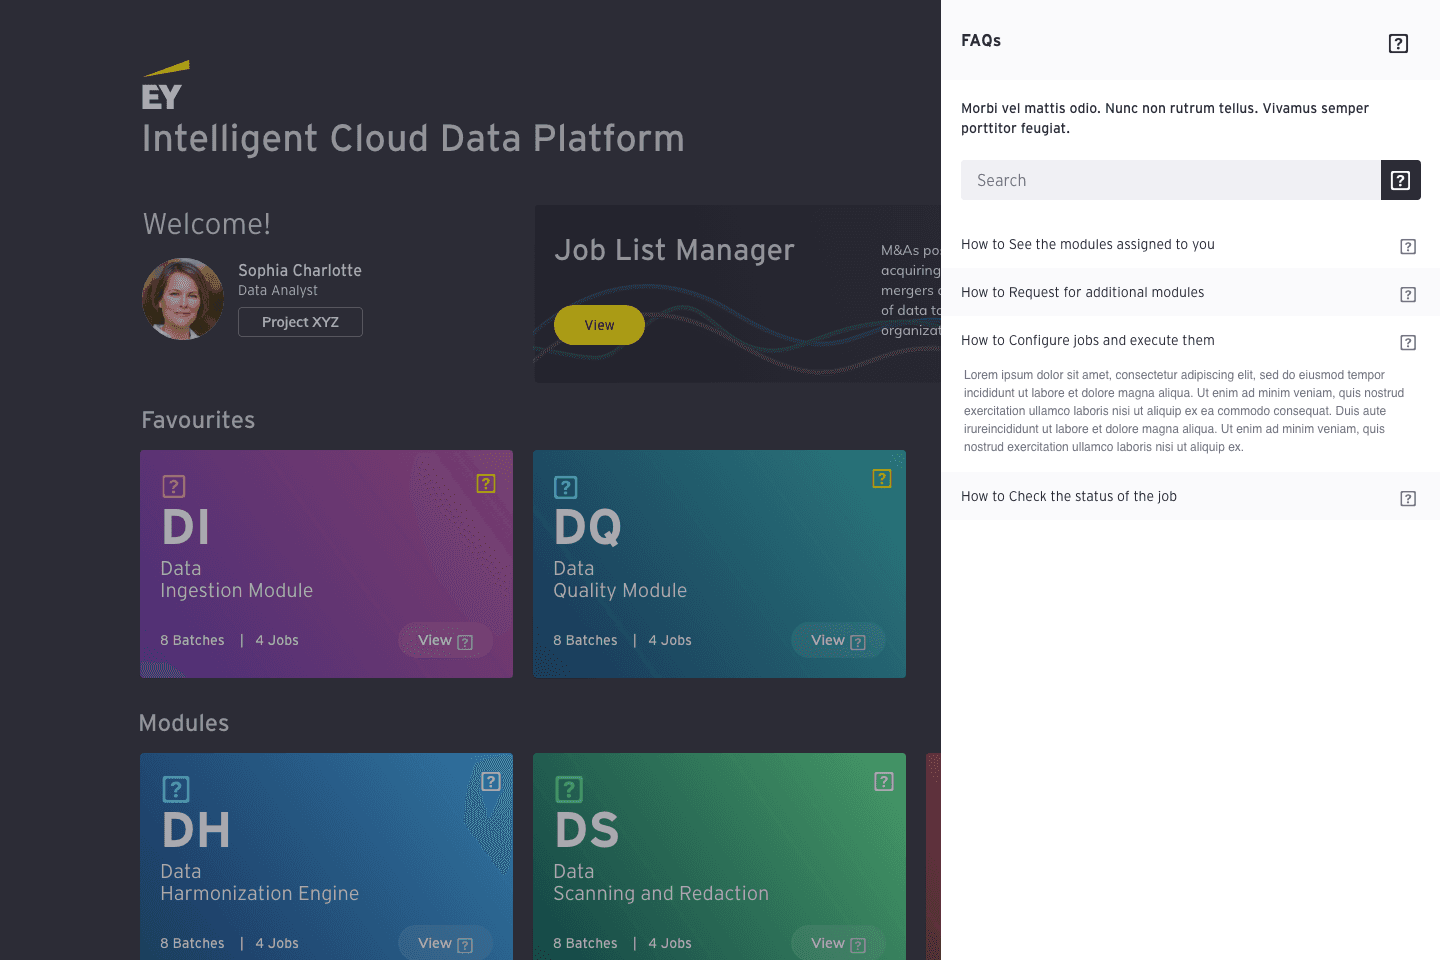Click the corner icon on the Data Harmonization card
This screenshot has width=1440, height=960.
tap(491, 782)
